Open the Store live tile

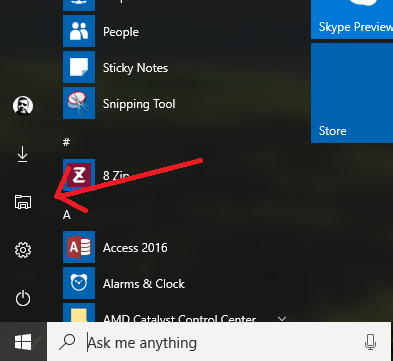click(352, 93)
